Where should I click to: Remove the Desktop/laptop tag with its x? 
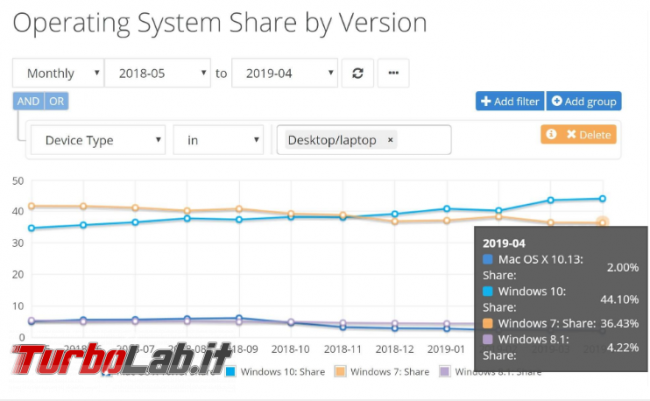pyautogui.click(x=390, y=140)
